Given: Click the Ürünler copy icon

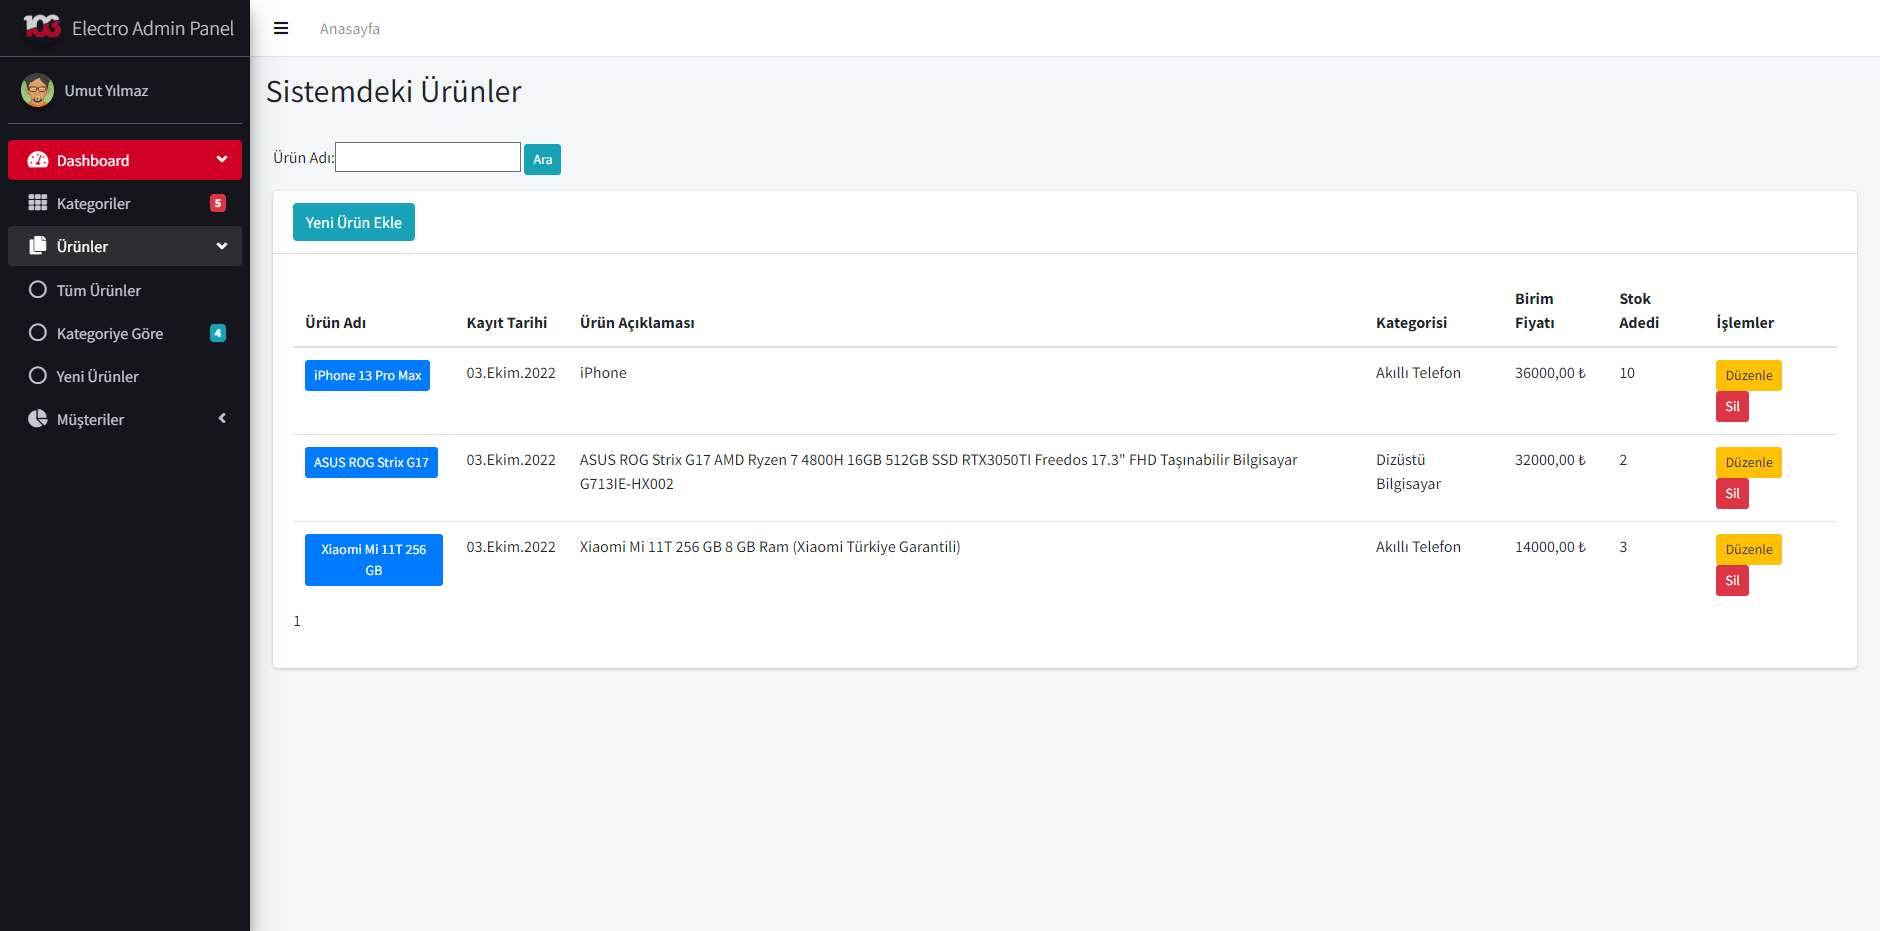Looking at the screenshot, I should tap(38, 246).
